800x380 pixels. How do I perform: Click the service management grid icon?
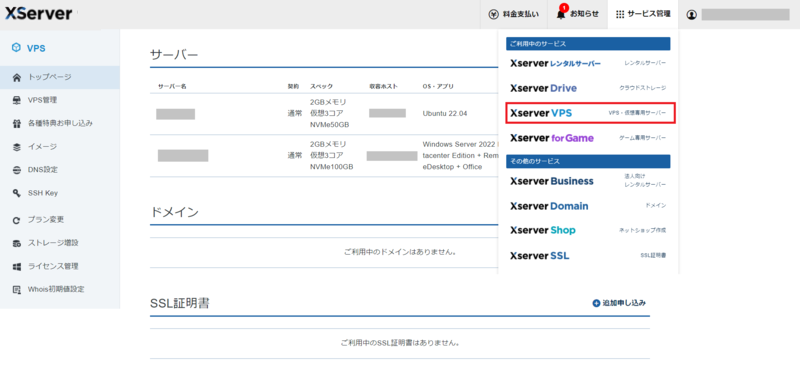(620, 14)
